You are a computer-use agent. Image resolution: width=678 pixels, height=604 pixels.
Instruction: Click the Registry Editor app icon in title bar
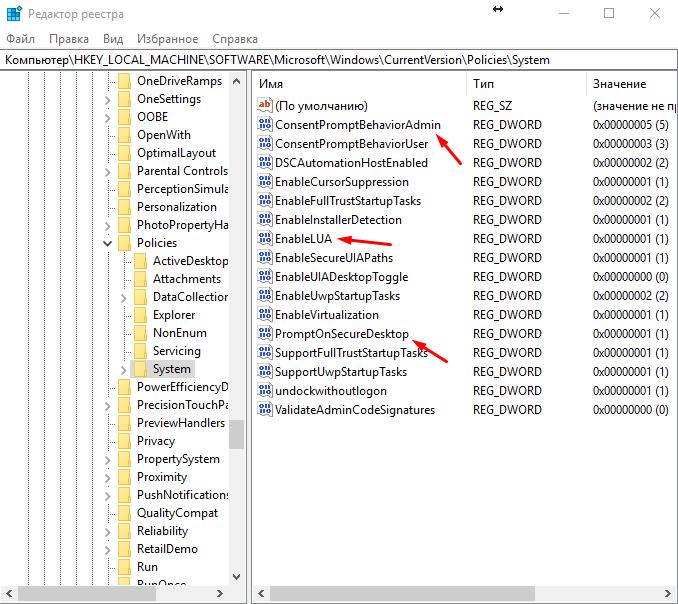[14, 14]
